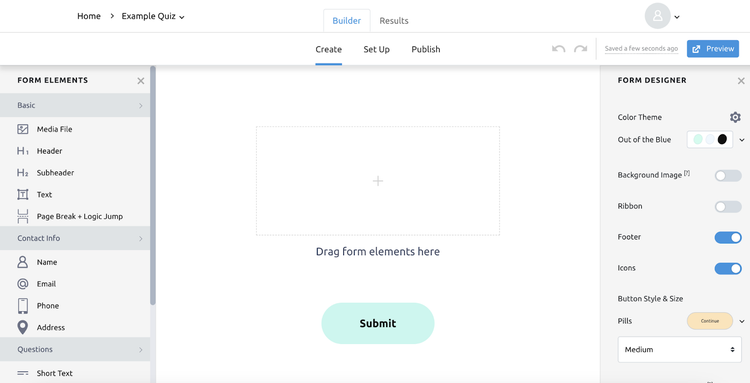Viewport: 750px width, 383px height.
Task: Turn on the Ribbon toggle
Action: point(728,207)
